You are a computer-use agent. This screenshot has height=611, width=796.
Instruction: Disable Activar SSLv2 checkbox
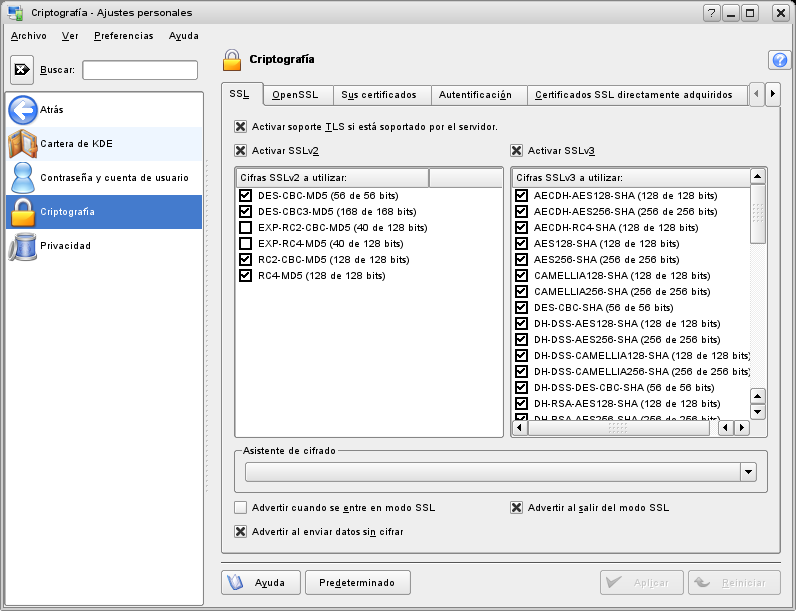[x=240, y=151]
